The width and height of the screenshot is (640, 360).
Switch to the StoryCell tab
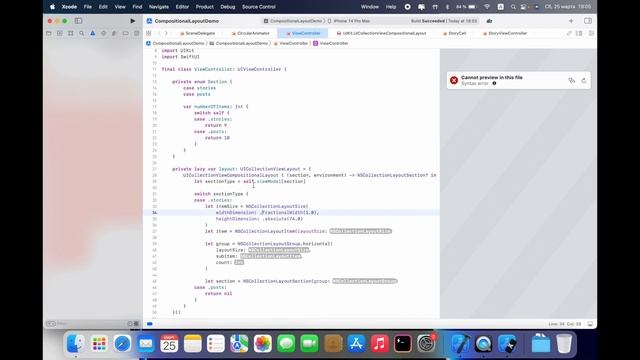click(454, 33)
